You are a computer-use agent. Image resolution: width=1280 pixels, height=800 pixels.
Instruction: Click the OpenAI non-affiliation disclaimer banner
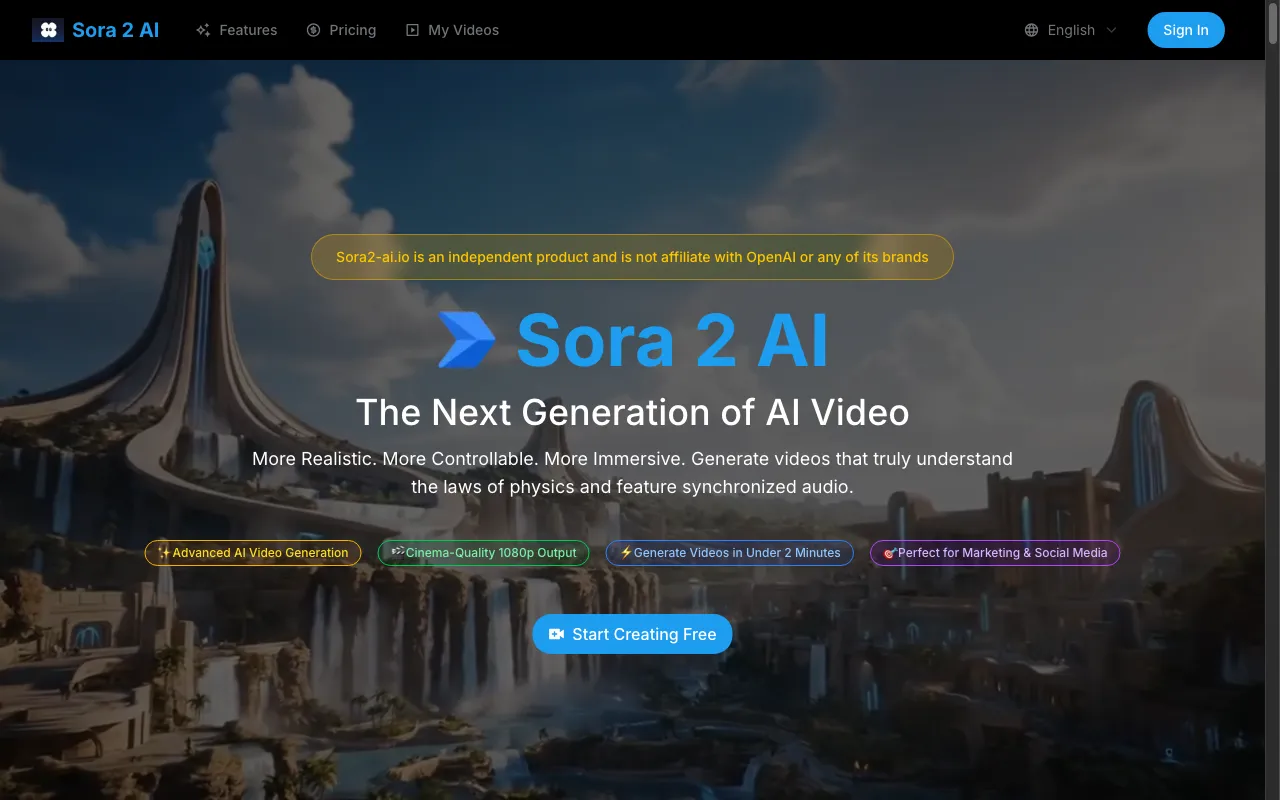click(632, 257)
